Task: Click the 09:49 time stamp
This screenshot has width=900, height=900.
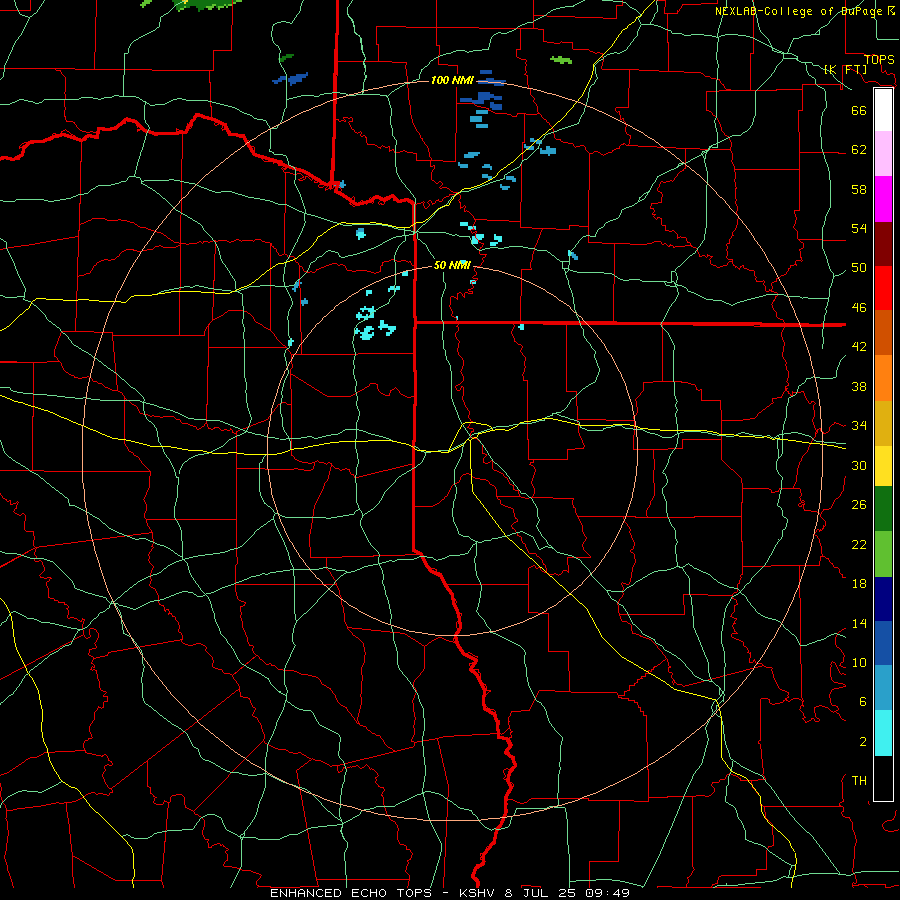Action: [607, 893]
